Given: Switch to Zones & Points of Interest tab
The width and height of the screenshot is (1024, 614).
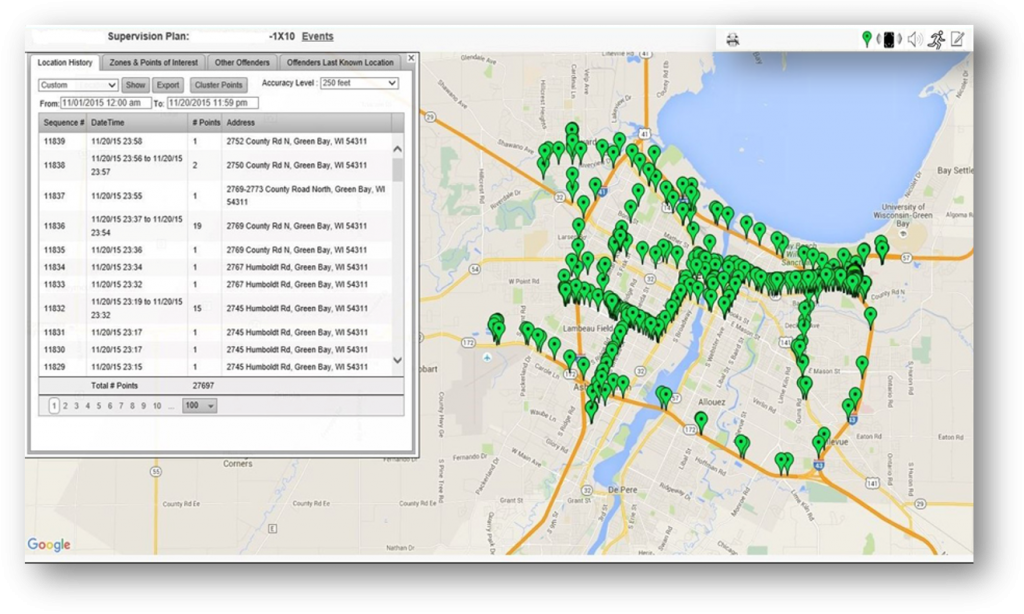Looking at the screenshot, I should pos(155,63).
